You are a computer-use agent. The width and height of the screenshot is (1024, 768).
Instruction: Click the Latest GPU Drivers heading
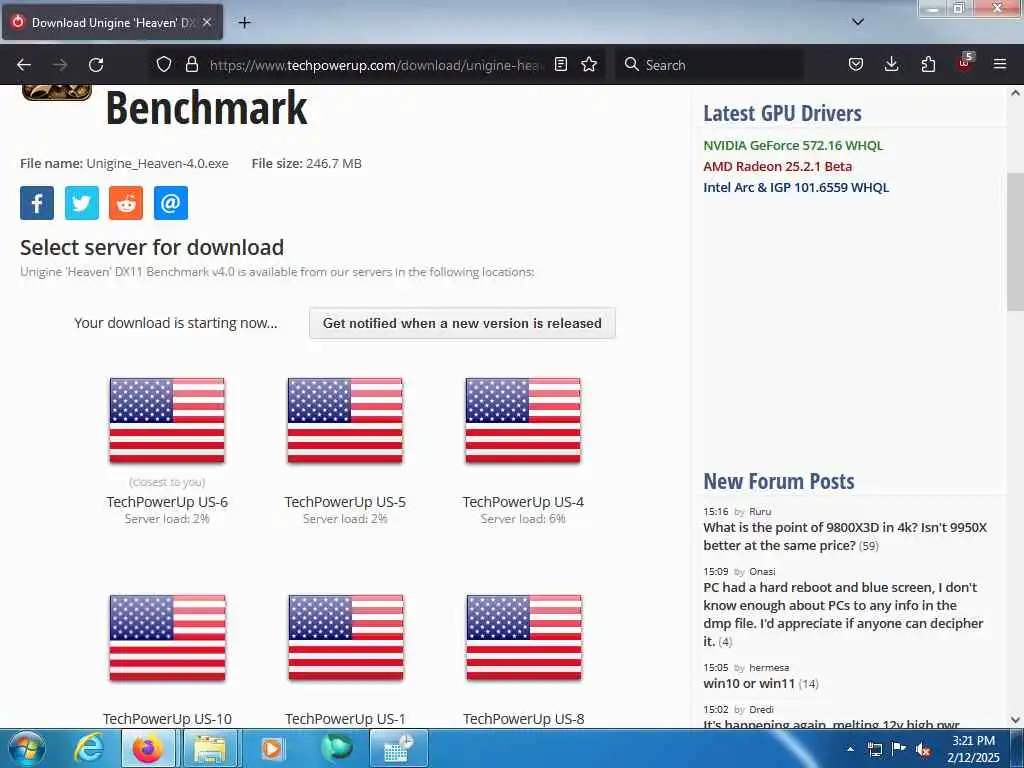pyautogui.click(x=782, y=113)
